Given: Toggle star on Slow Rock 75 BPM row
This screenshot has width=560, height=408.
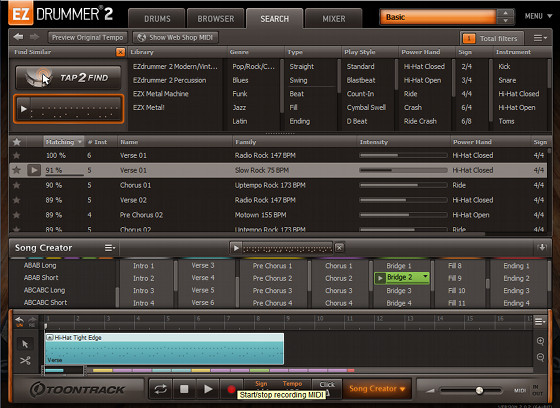Looking at the screenshot, I should click(16, 170).
